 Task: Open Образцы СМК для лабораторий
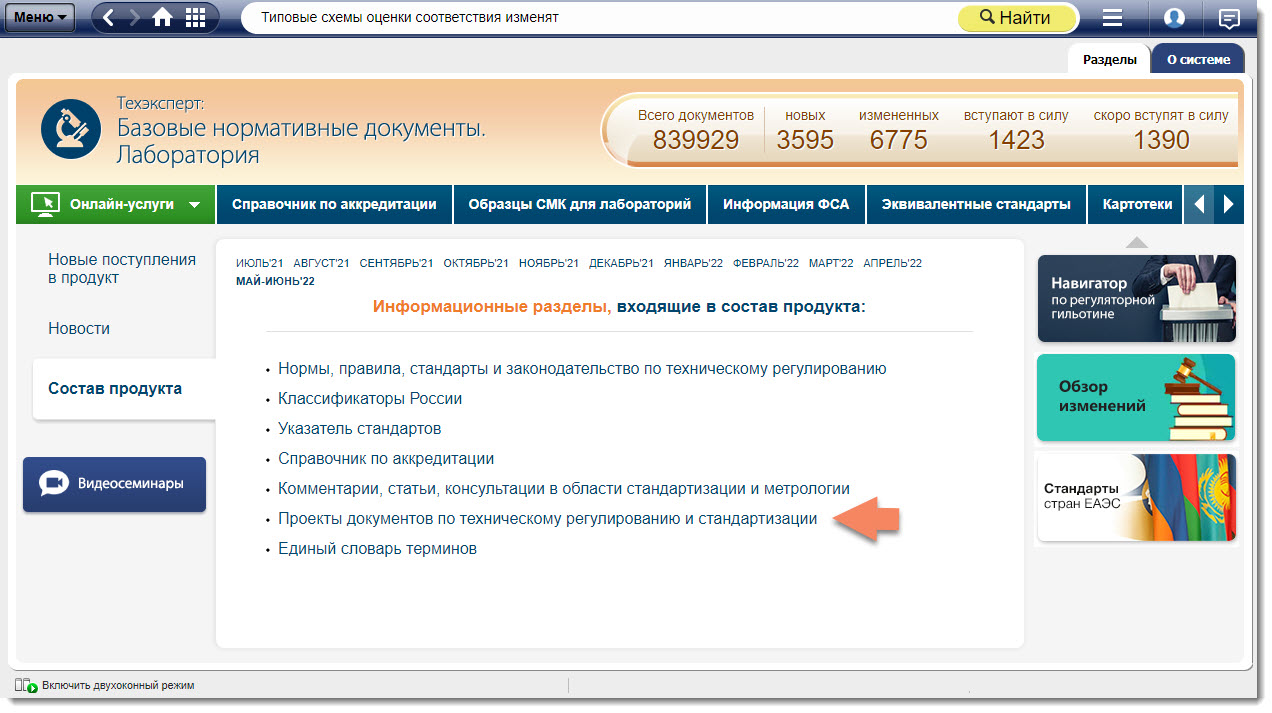coord(580,204)
